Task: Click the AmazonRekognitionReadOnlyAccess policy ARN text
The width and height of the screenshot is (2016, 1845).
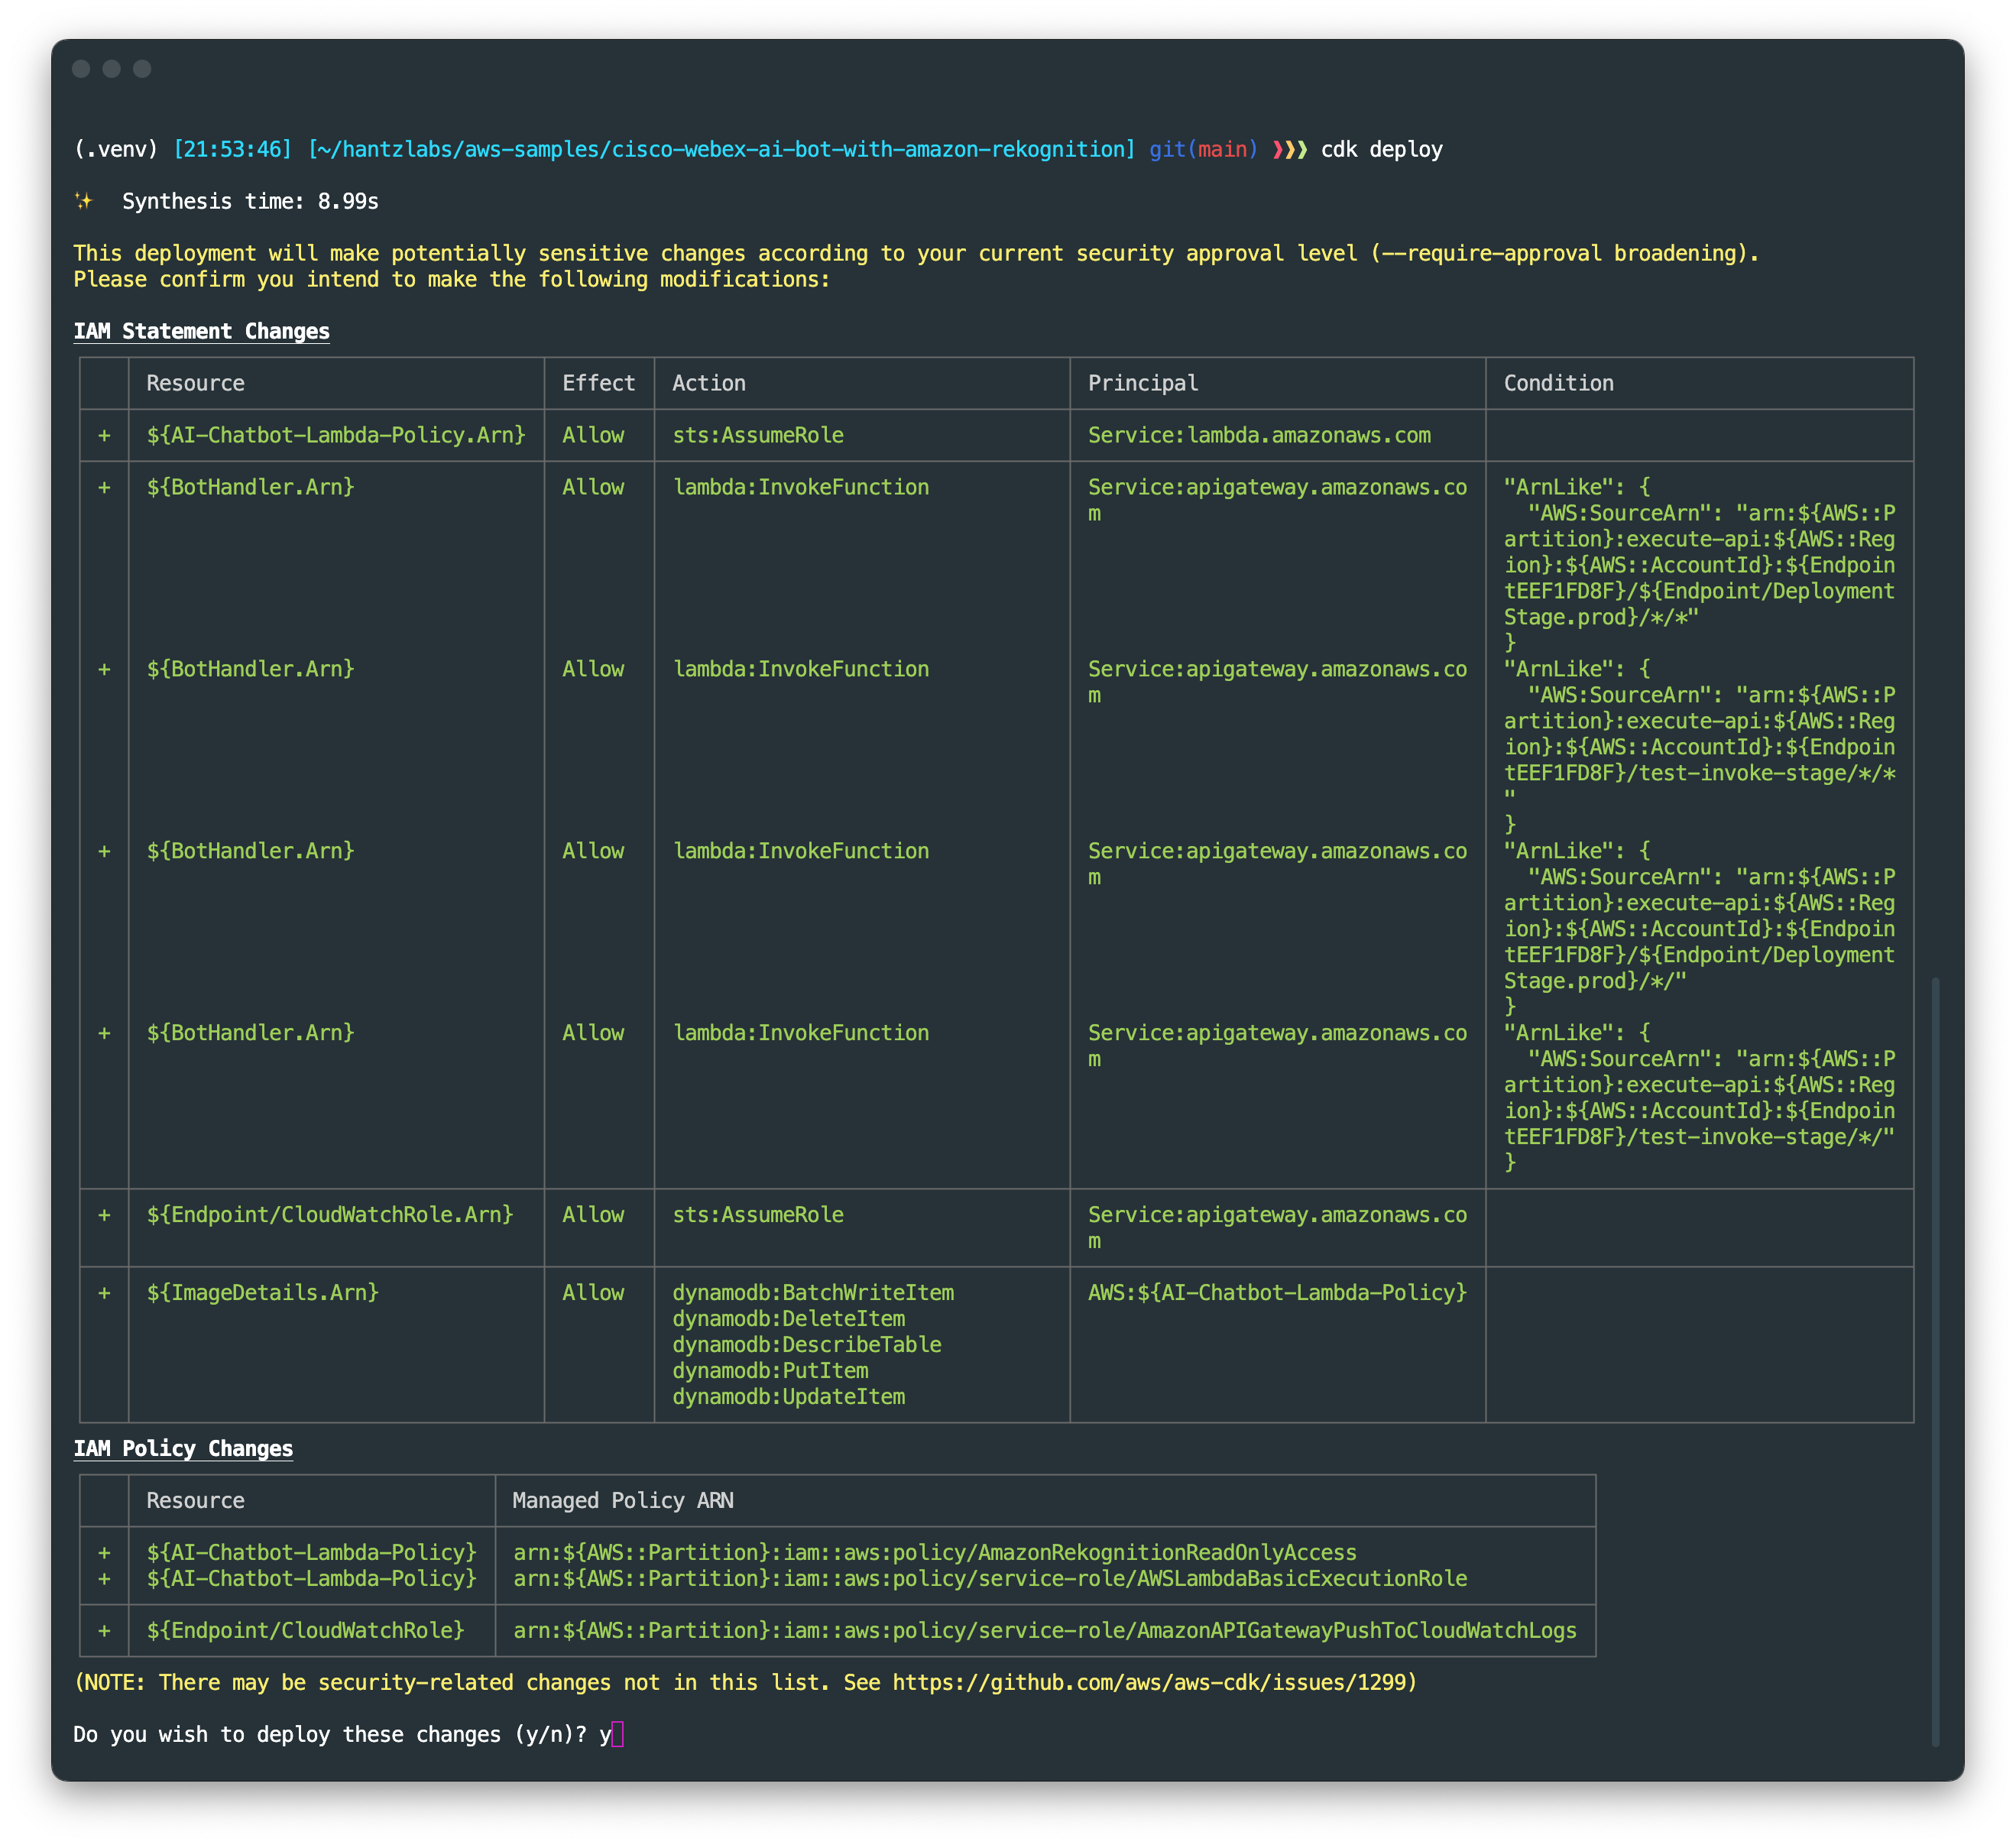Action: tap(934, 1553)
